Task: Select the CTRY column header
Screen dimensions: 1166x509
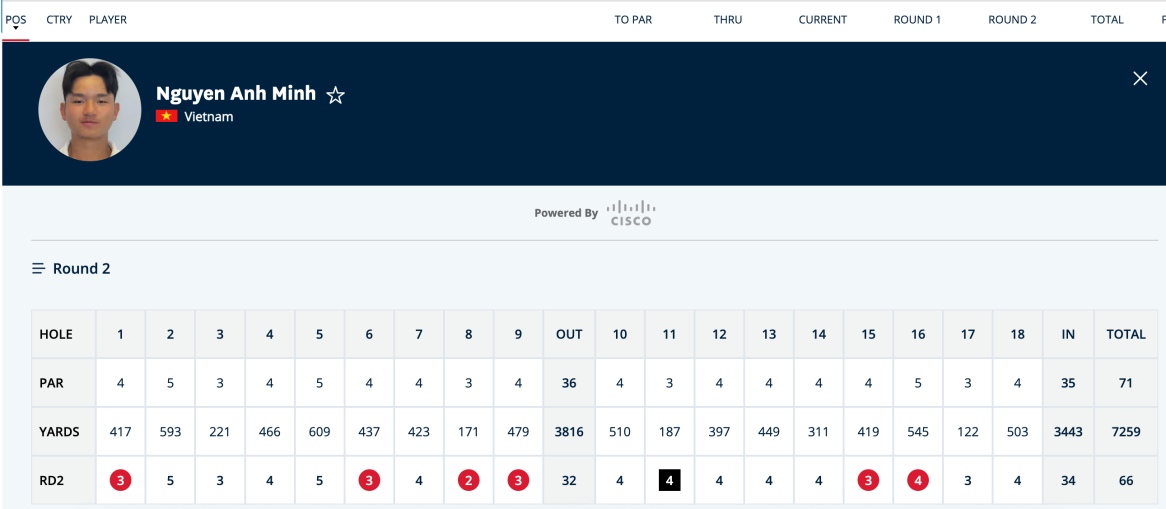Action: pyautogui.click(x=59, y=20)
